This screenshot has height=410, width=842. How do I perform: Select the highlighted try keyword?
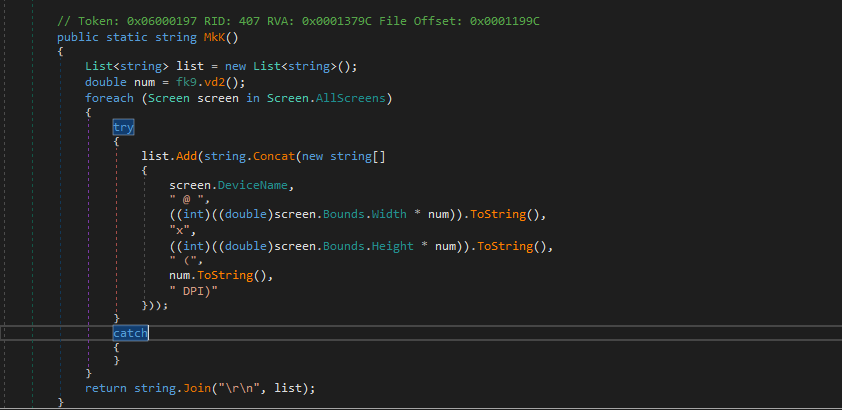123,128
